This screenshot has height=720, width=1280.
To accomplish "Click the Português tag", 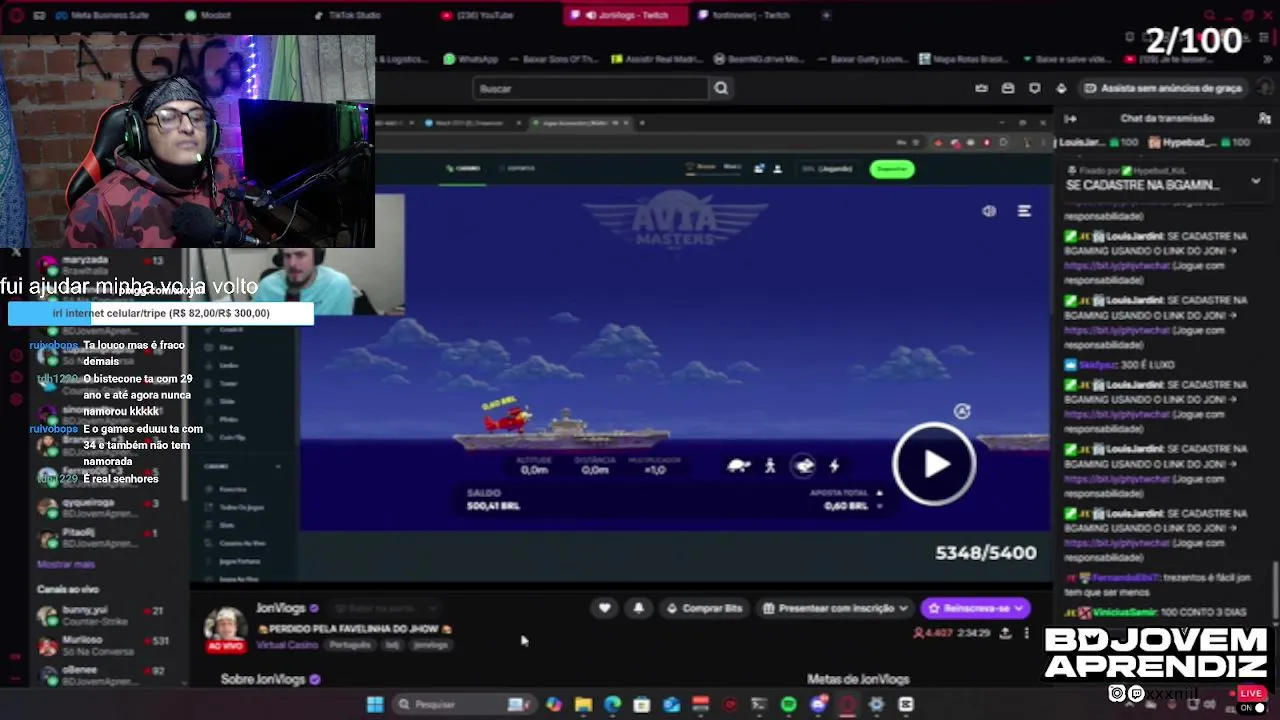I will point(350,645).
